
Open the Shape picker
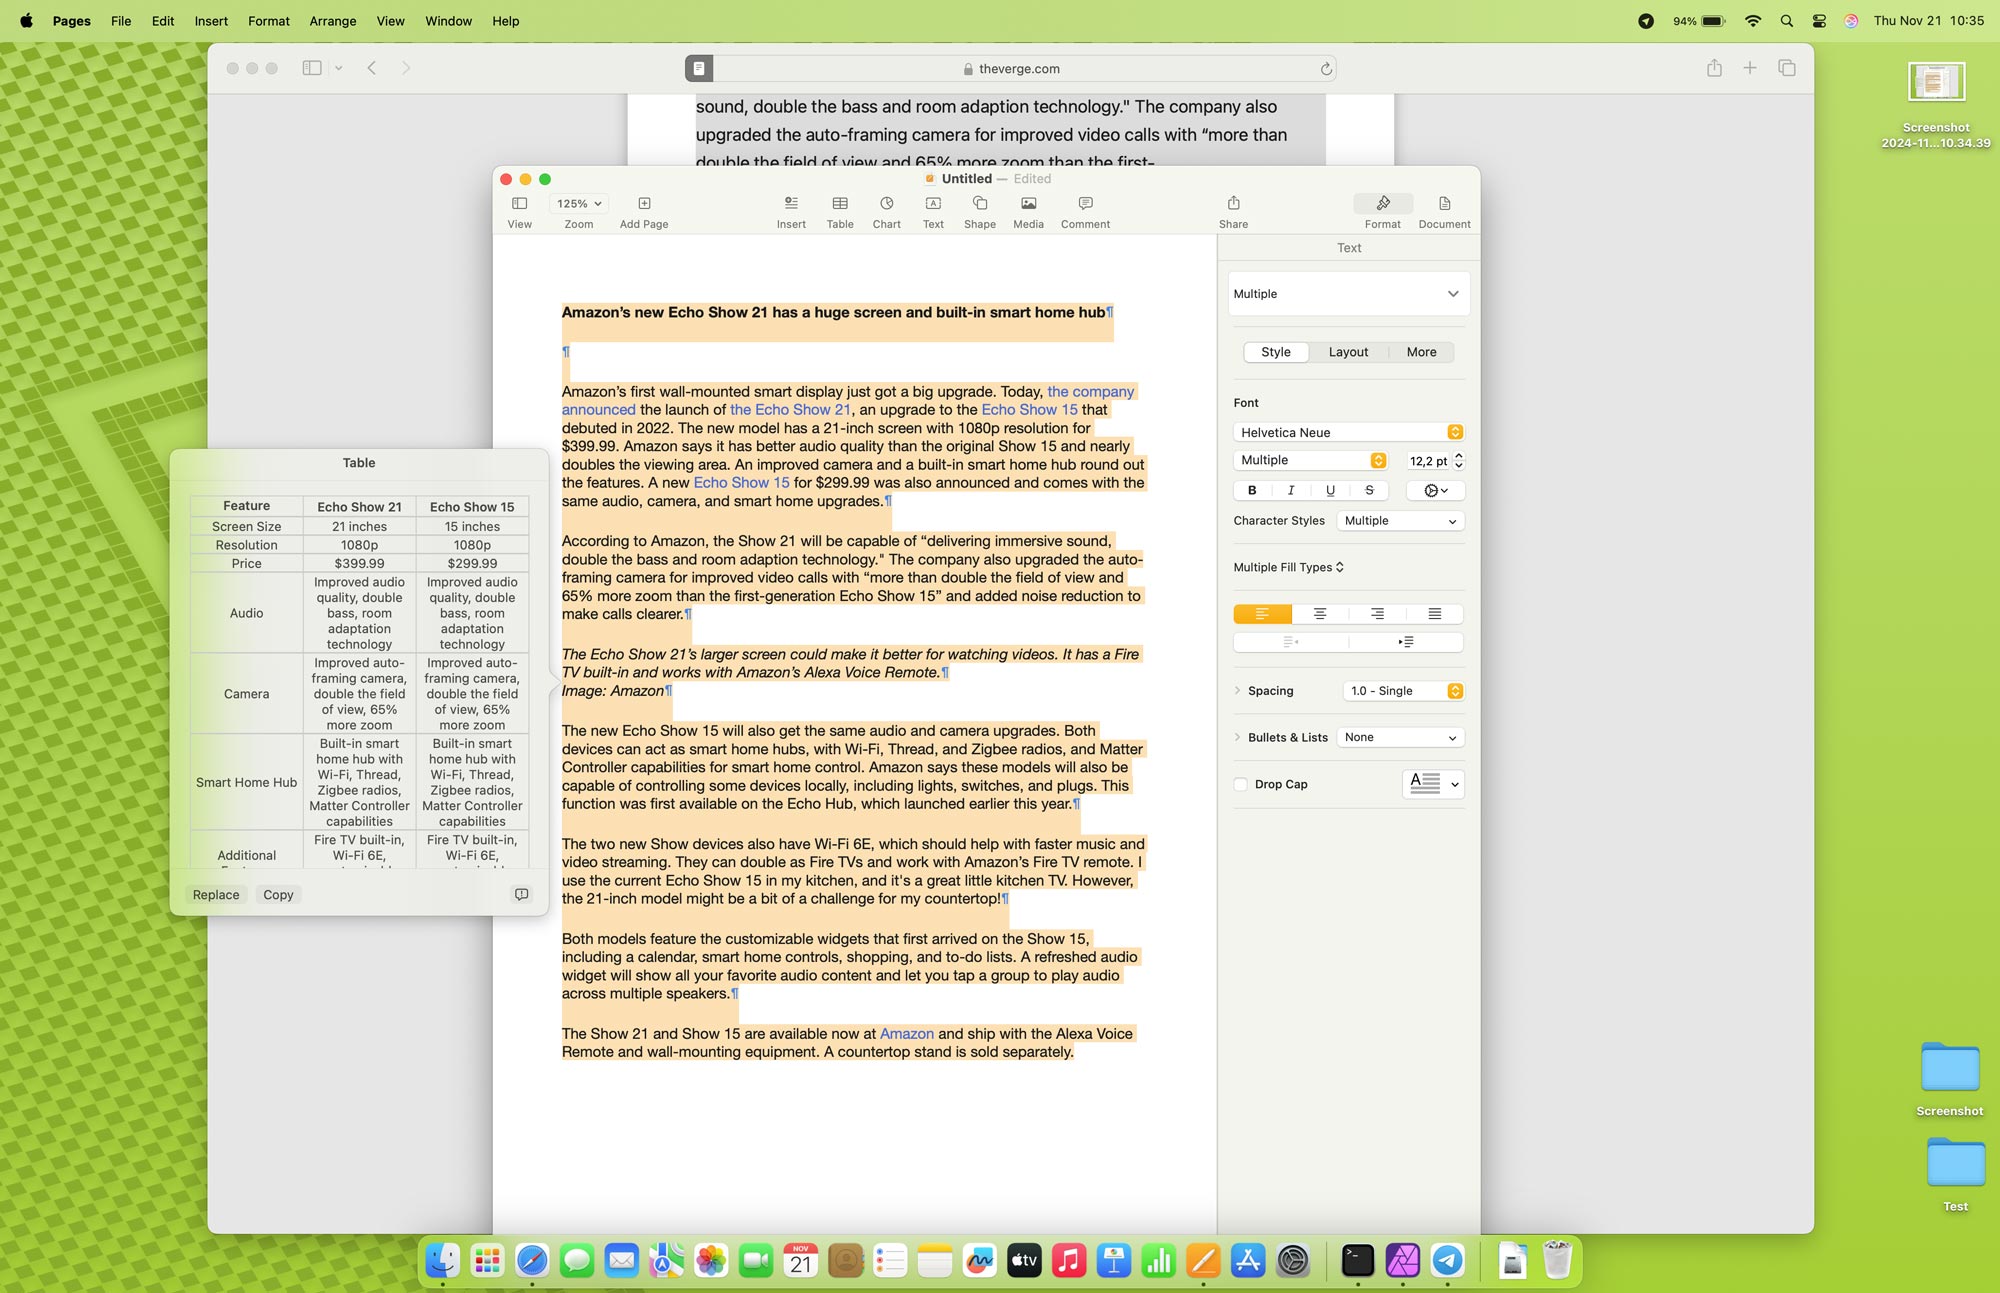click(980, 204)
